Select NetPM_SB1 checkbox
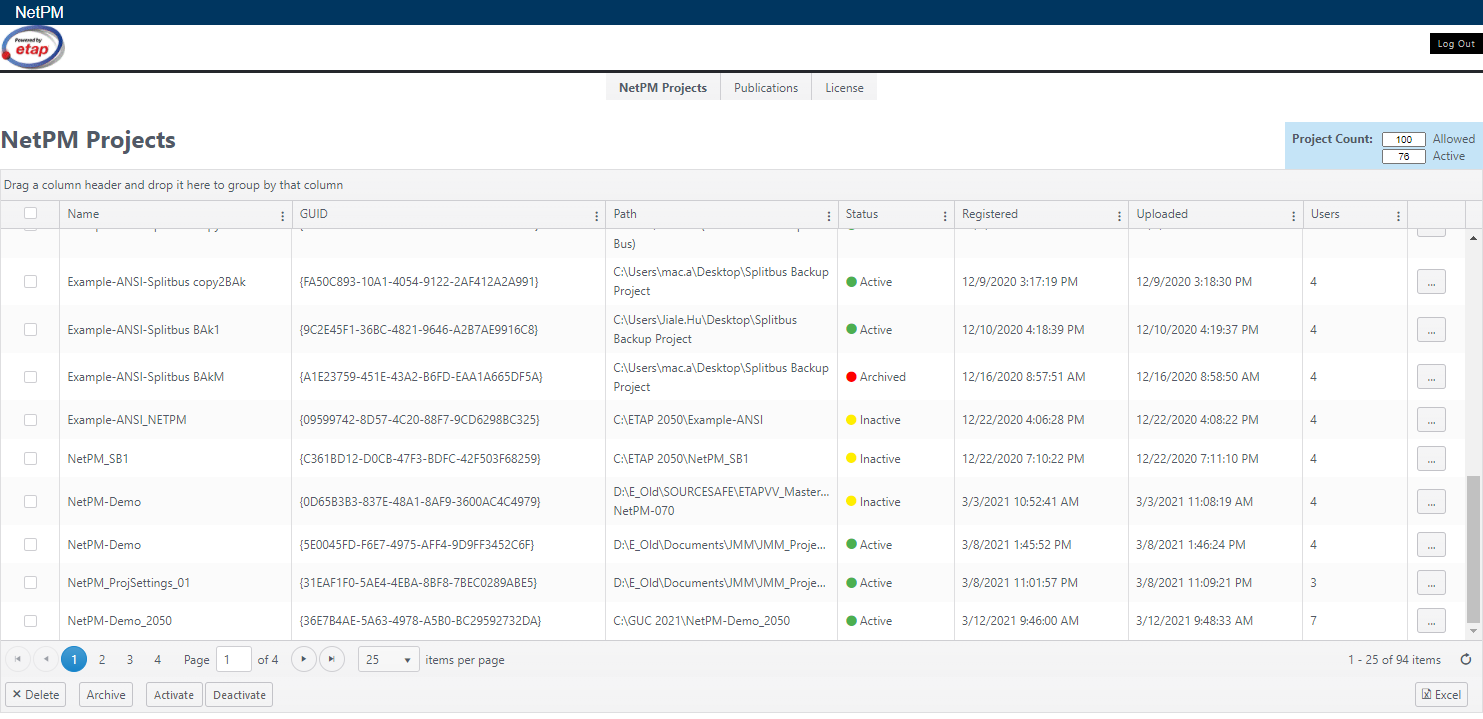1483x719 pixels. click(x=31, y=458)
